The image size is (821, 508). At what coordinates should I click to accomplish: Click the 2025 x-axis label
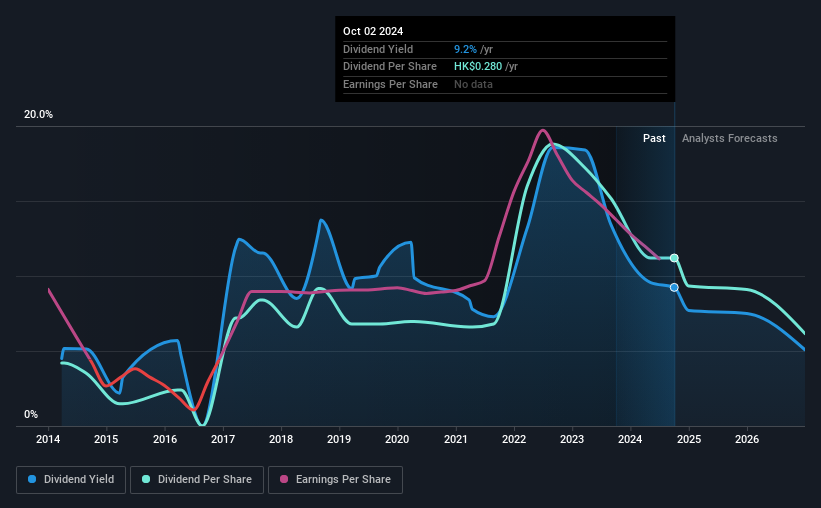point(689,439)
